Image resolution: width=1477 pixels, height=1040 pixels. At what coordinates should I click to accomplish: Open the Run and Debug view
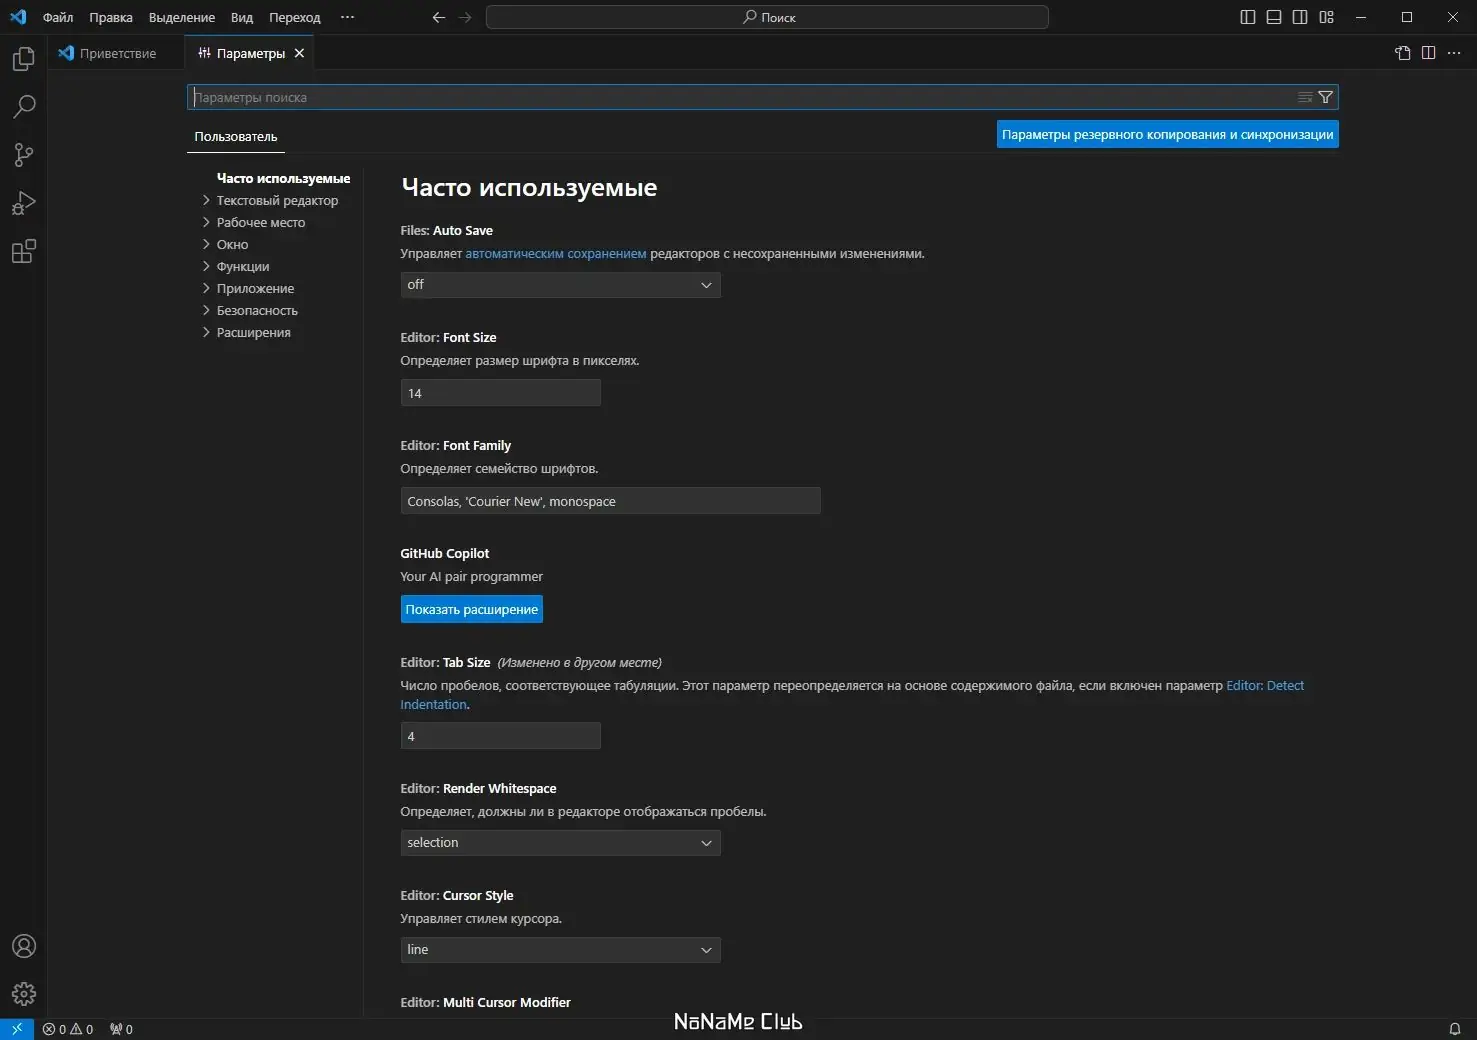pos(23,203)
